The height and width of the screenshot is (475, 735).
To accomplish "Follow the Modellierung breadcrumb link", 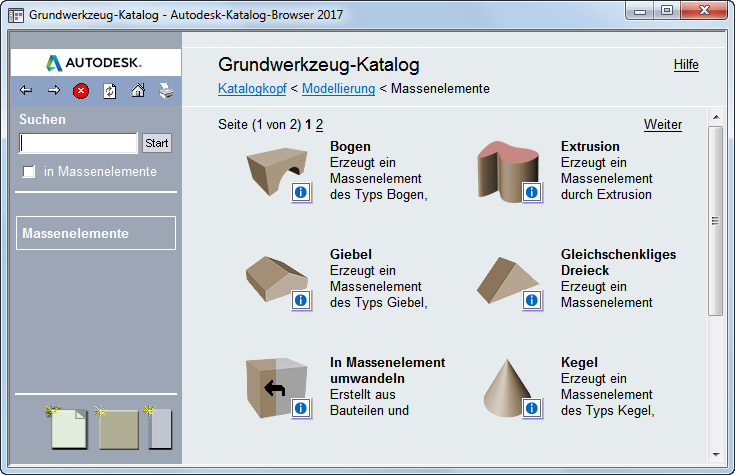I will [x=338, y=88].
